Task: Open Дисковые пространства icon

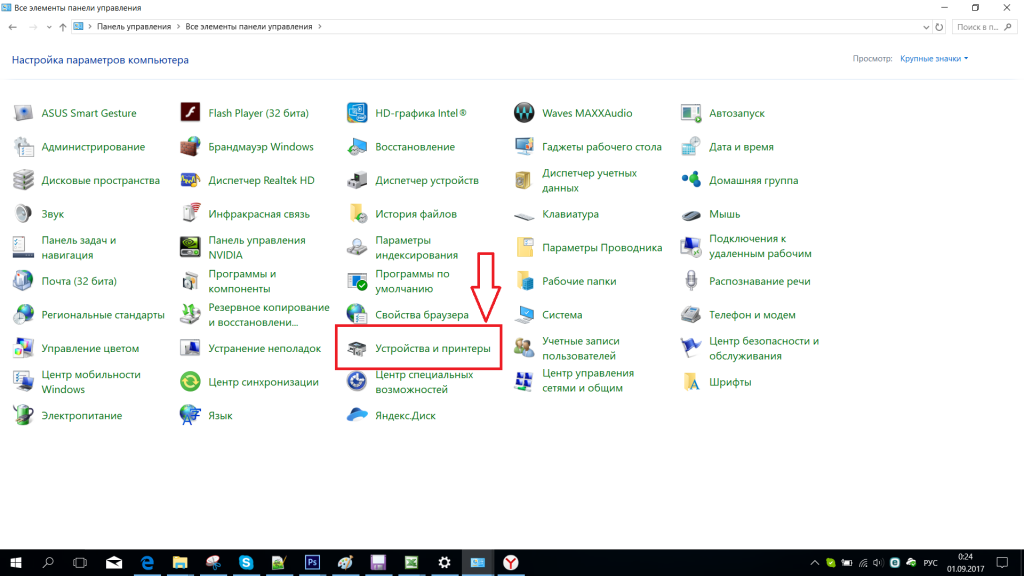Action: [24, 180]
